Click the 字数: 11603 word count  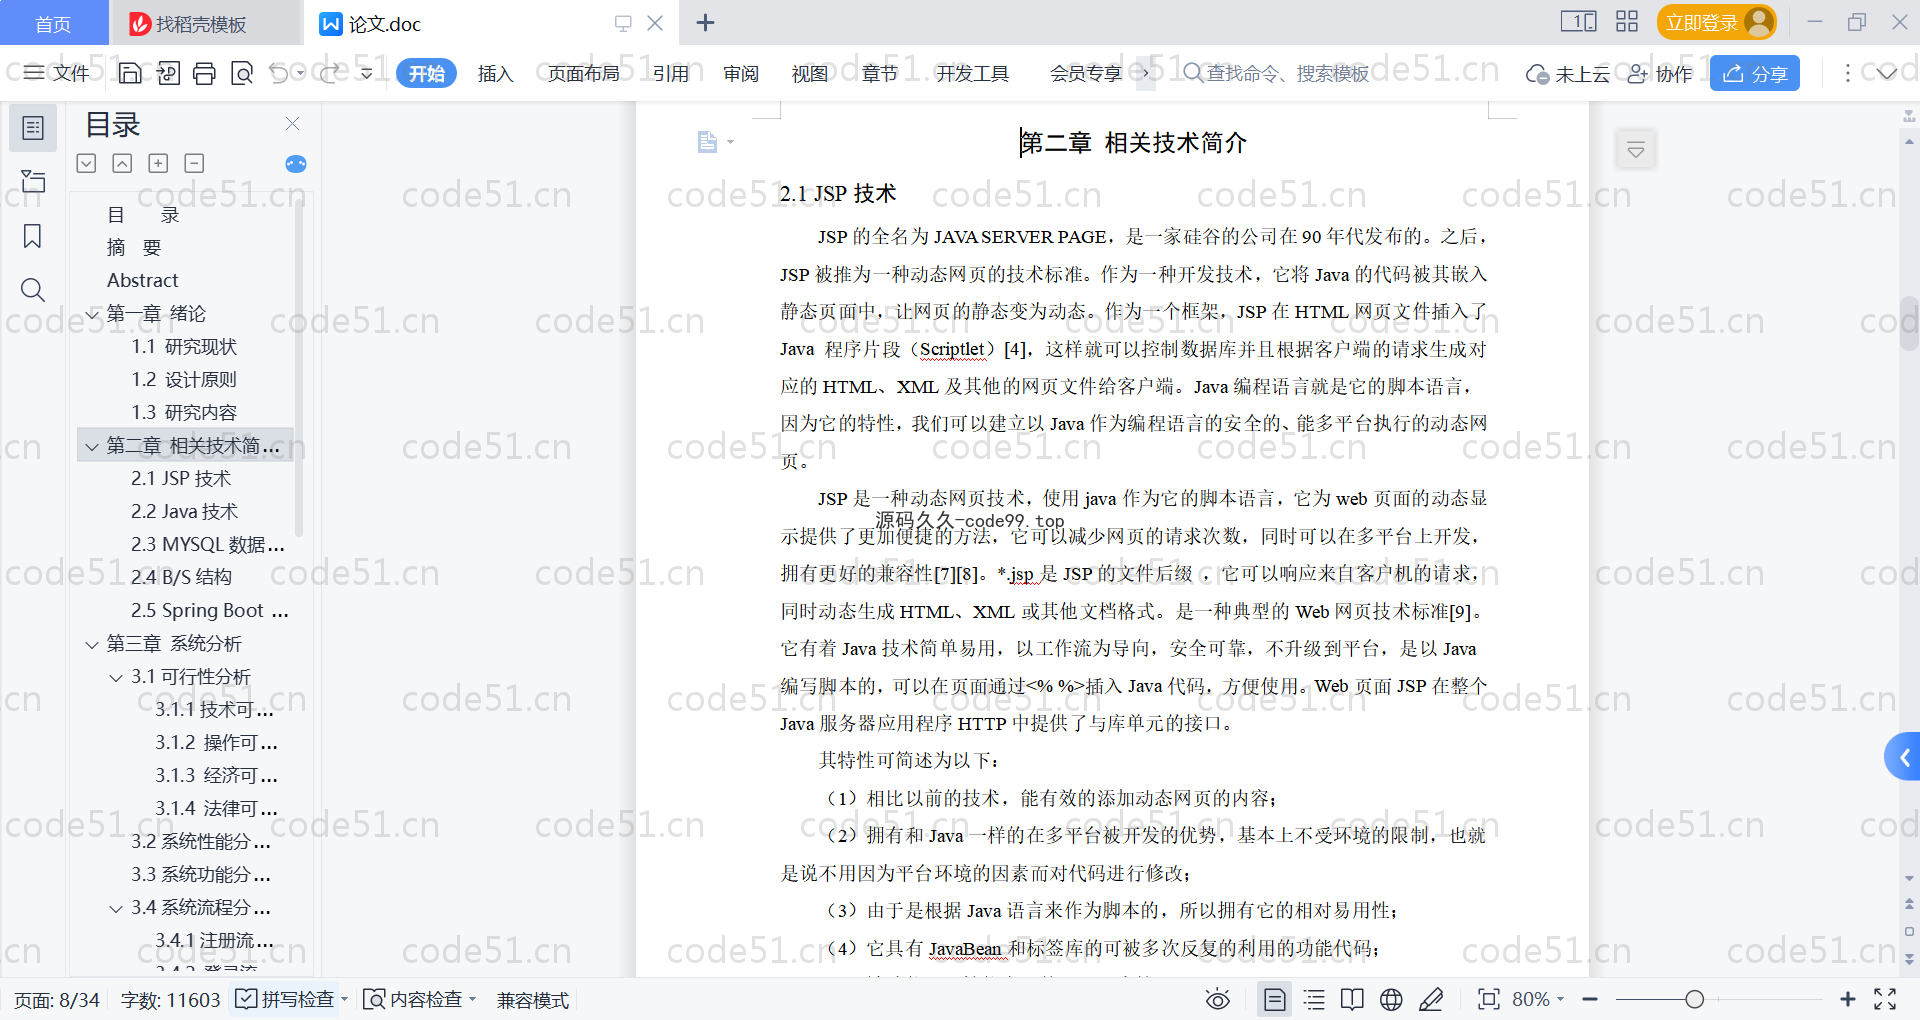[170, 1000]
